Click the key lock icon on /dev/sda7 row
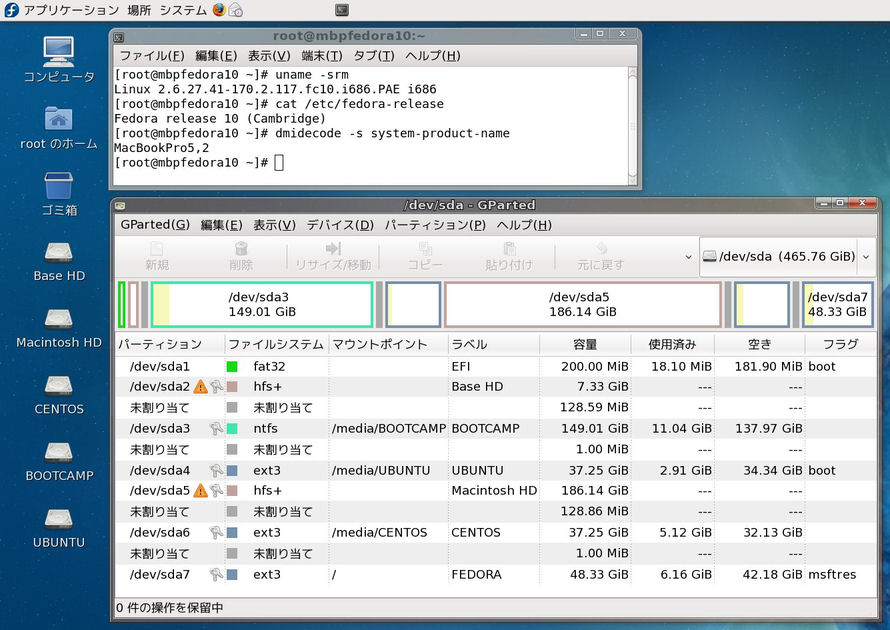Image resolution: width=890 pixels, height=630 pixels. (216, 574)
